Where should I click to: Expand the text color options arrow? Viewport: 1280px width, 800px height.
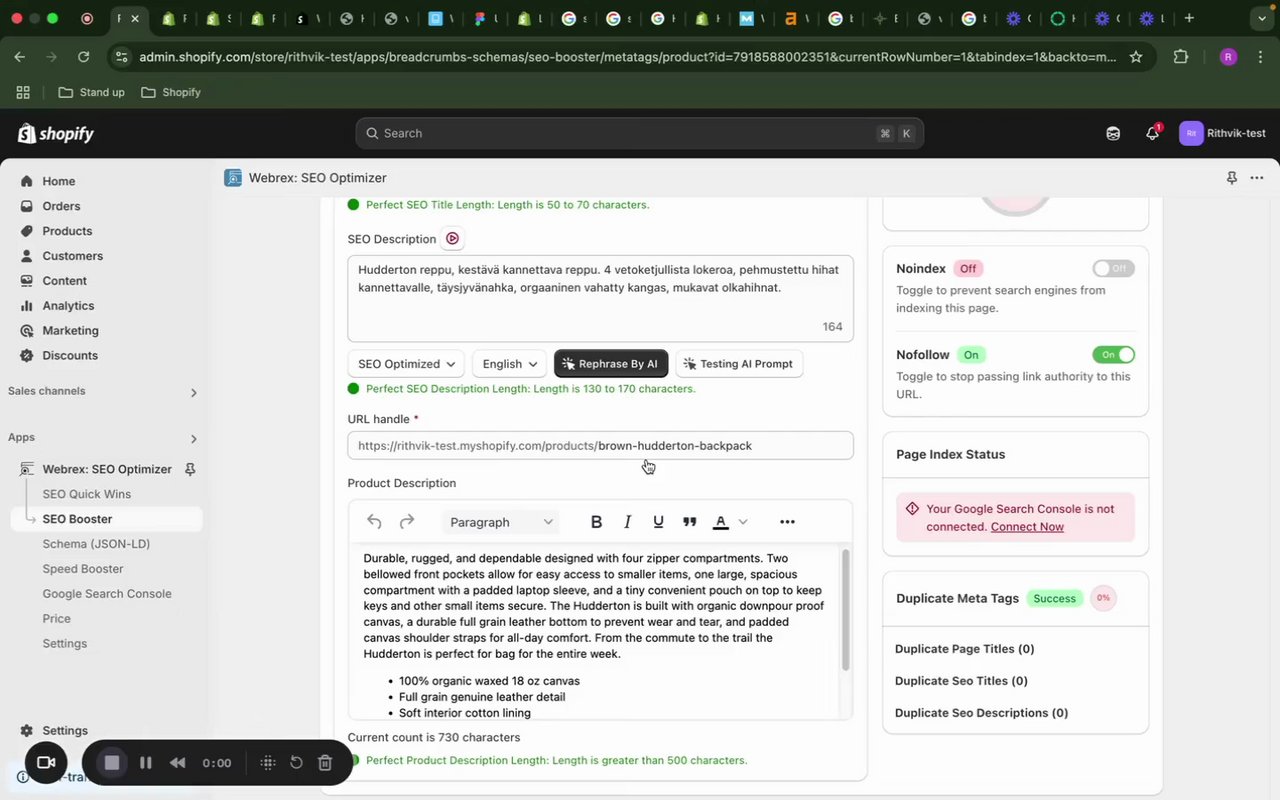(743, 522)
